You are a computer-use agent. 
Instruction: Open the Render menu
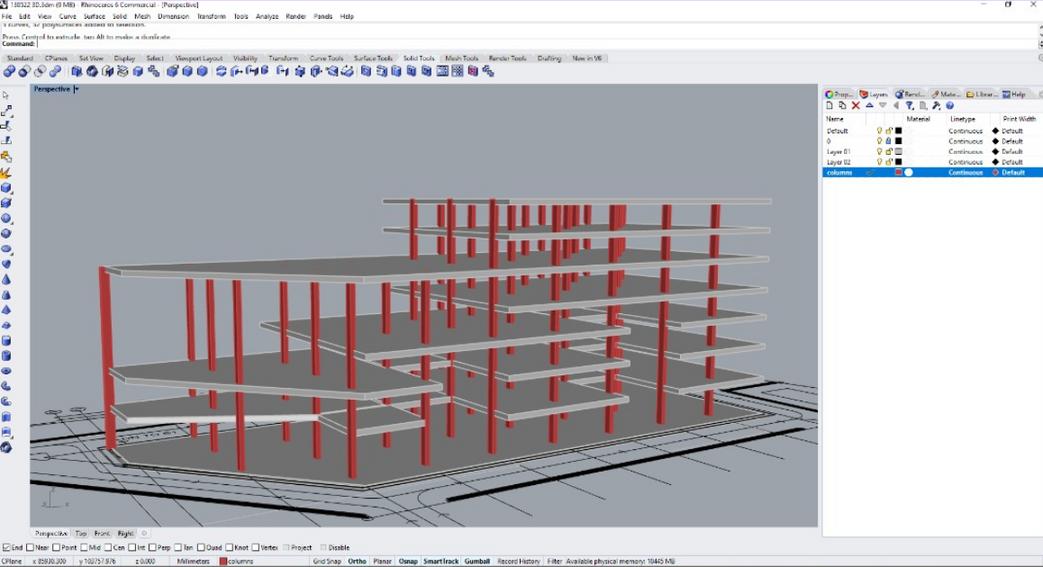[295, 16]
